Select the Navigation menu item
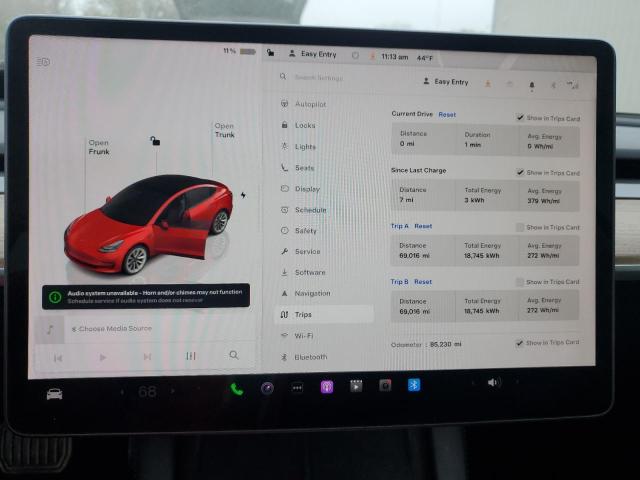Screen dimensions: 640x480 (306, 293)
